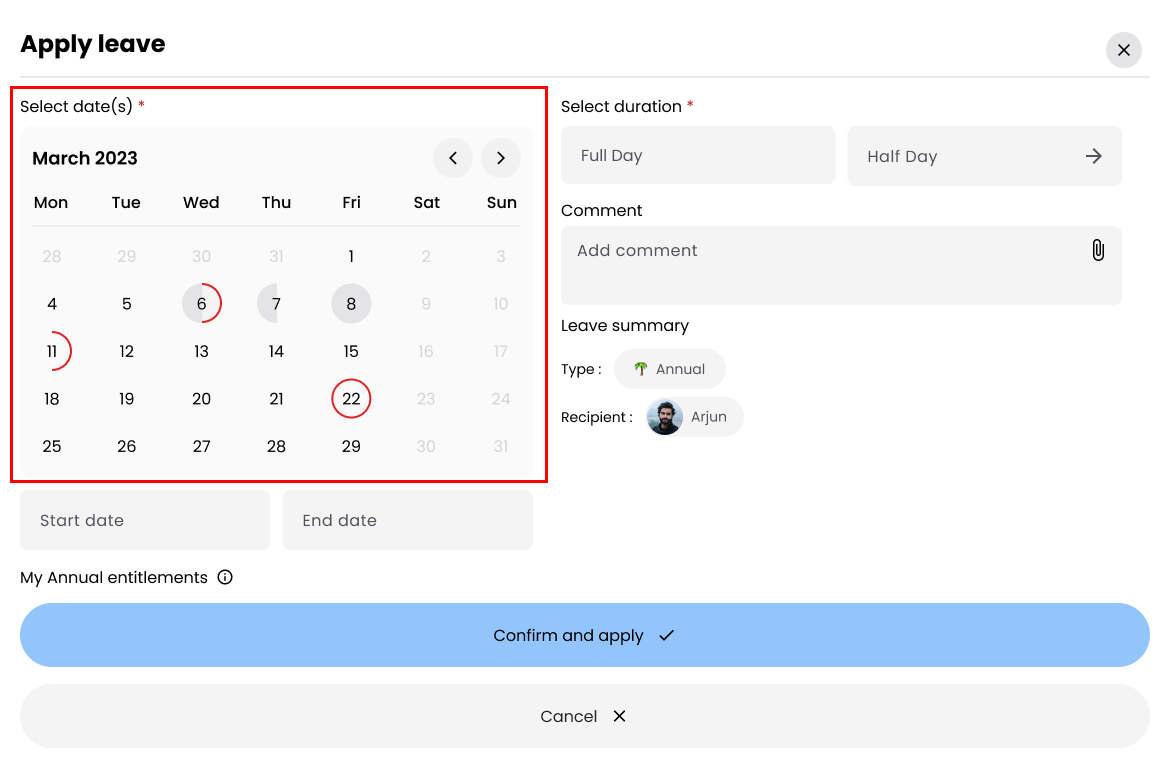1170x772 pixels.
Task: Select date 15 in the March calendar
Action: pyautogui.click(x=351, y=351)
